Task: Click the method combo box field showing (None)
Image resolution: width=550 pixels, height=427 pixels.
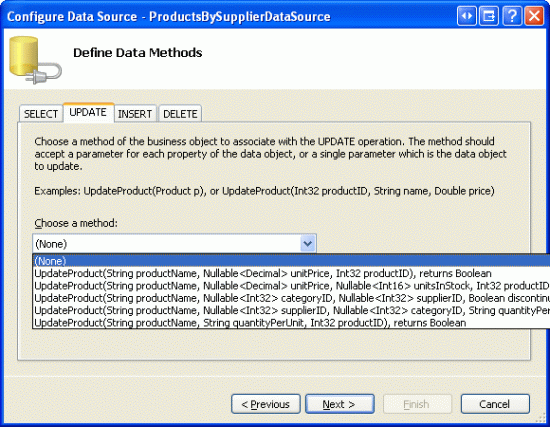Action: 174,243
